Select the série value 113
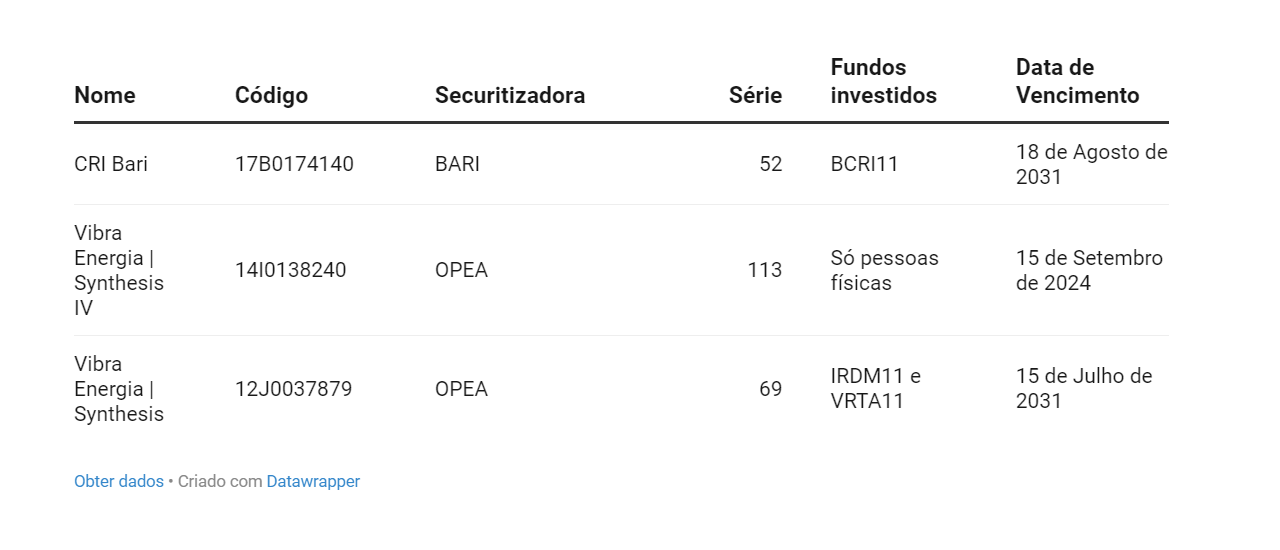This screenshot has width=1280, height=550. click(x=765, y=270)
